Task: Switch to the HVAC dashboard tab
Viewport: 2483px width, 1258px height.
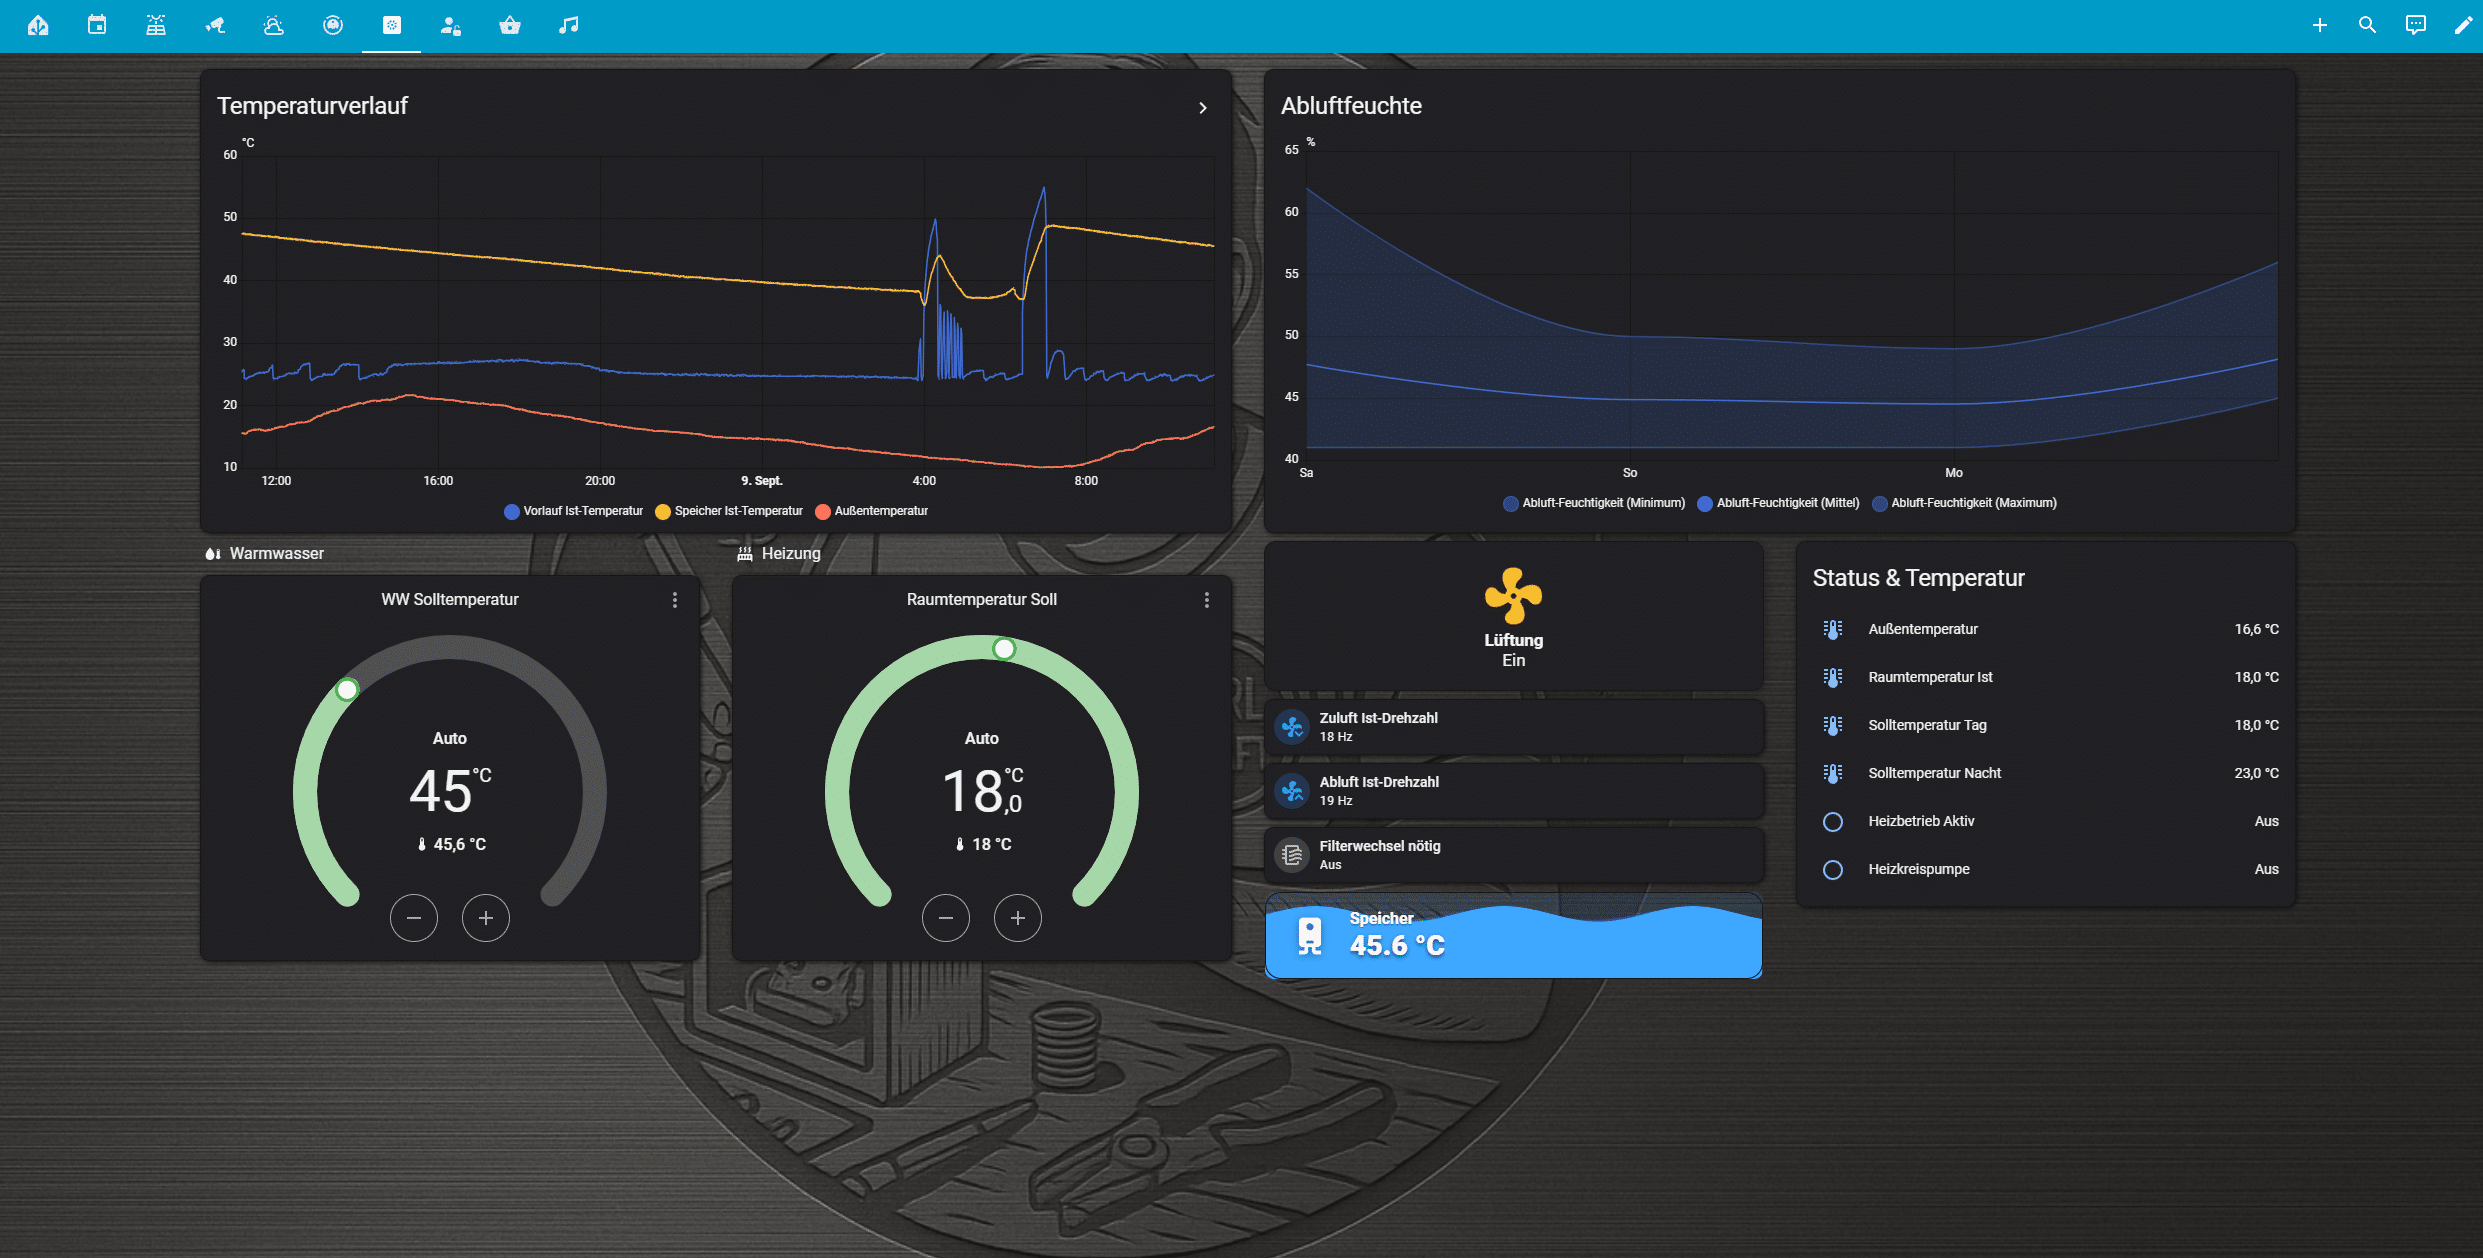Action: pos(392,25)
